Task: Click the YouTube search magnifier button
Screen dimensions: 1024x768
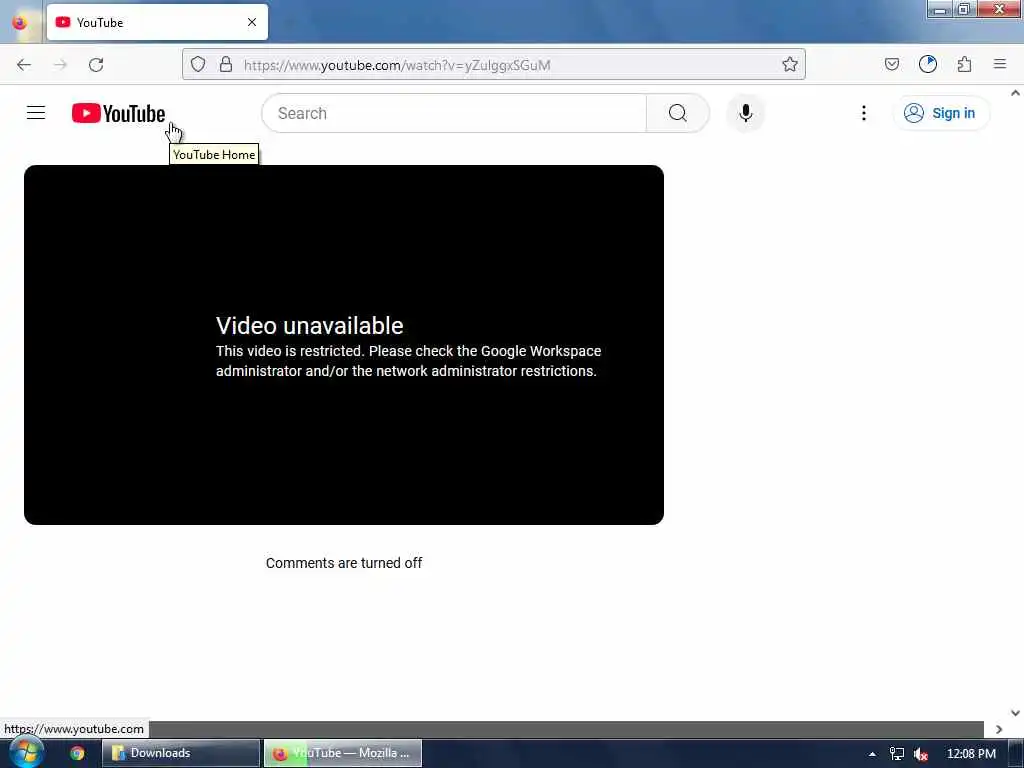Action: [677, 113]
